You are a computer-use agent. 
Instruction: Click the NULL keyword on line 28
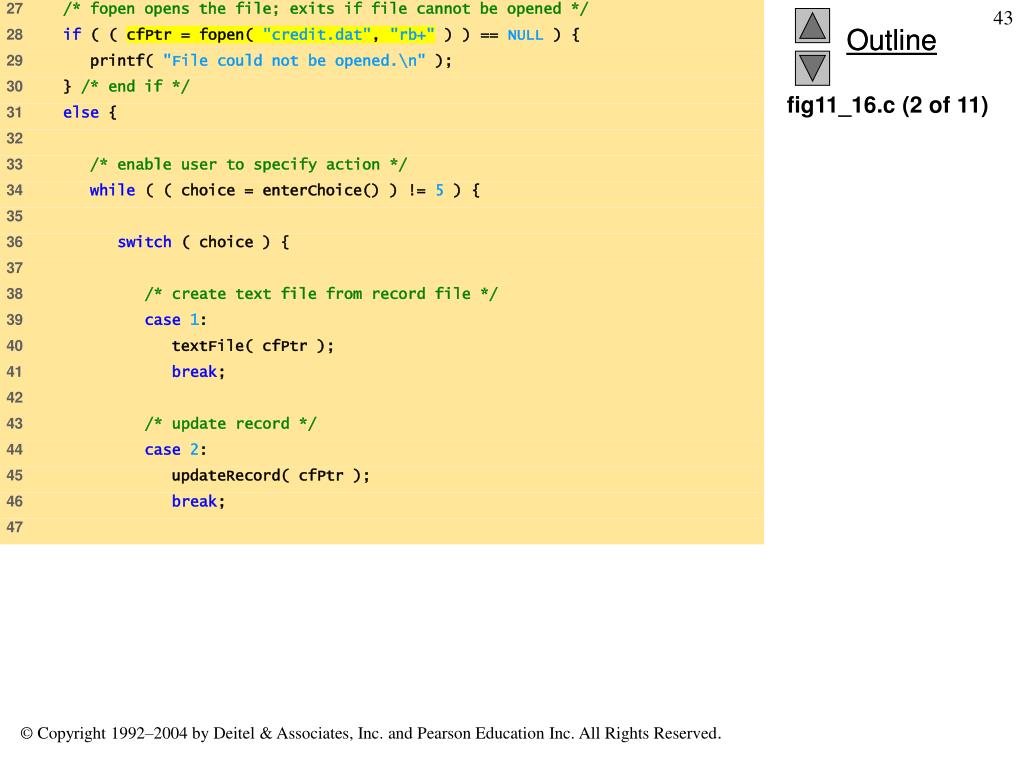[525, 35]
